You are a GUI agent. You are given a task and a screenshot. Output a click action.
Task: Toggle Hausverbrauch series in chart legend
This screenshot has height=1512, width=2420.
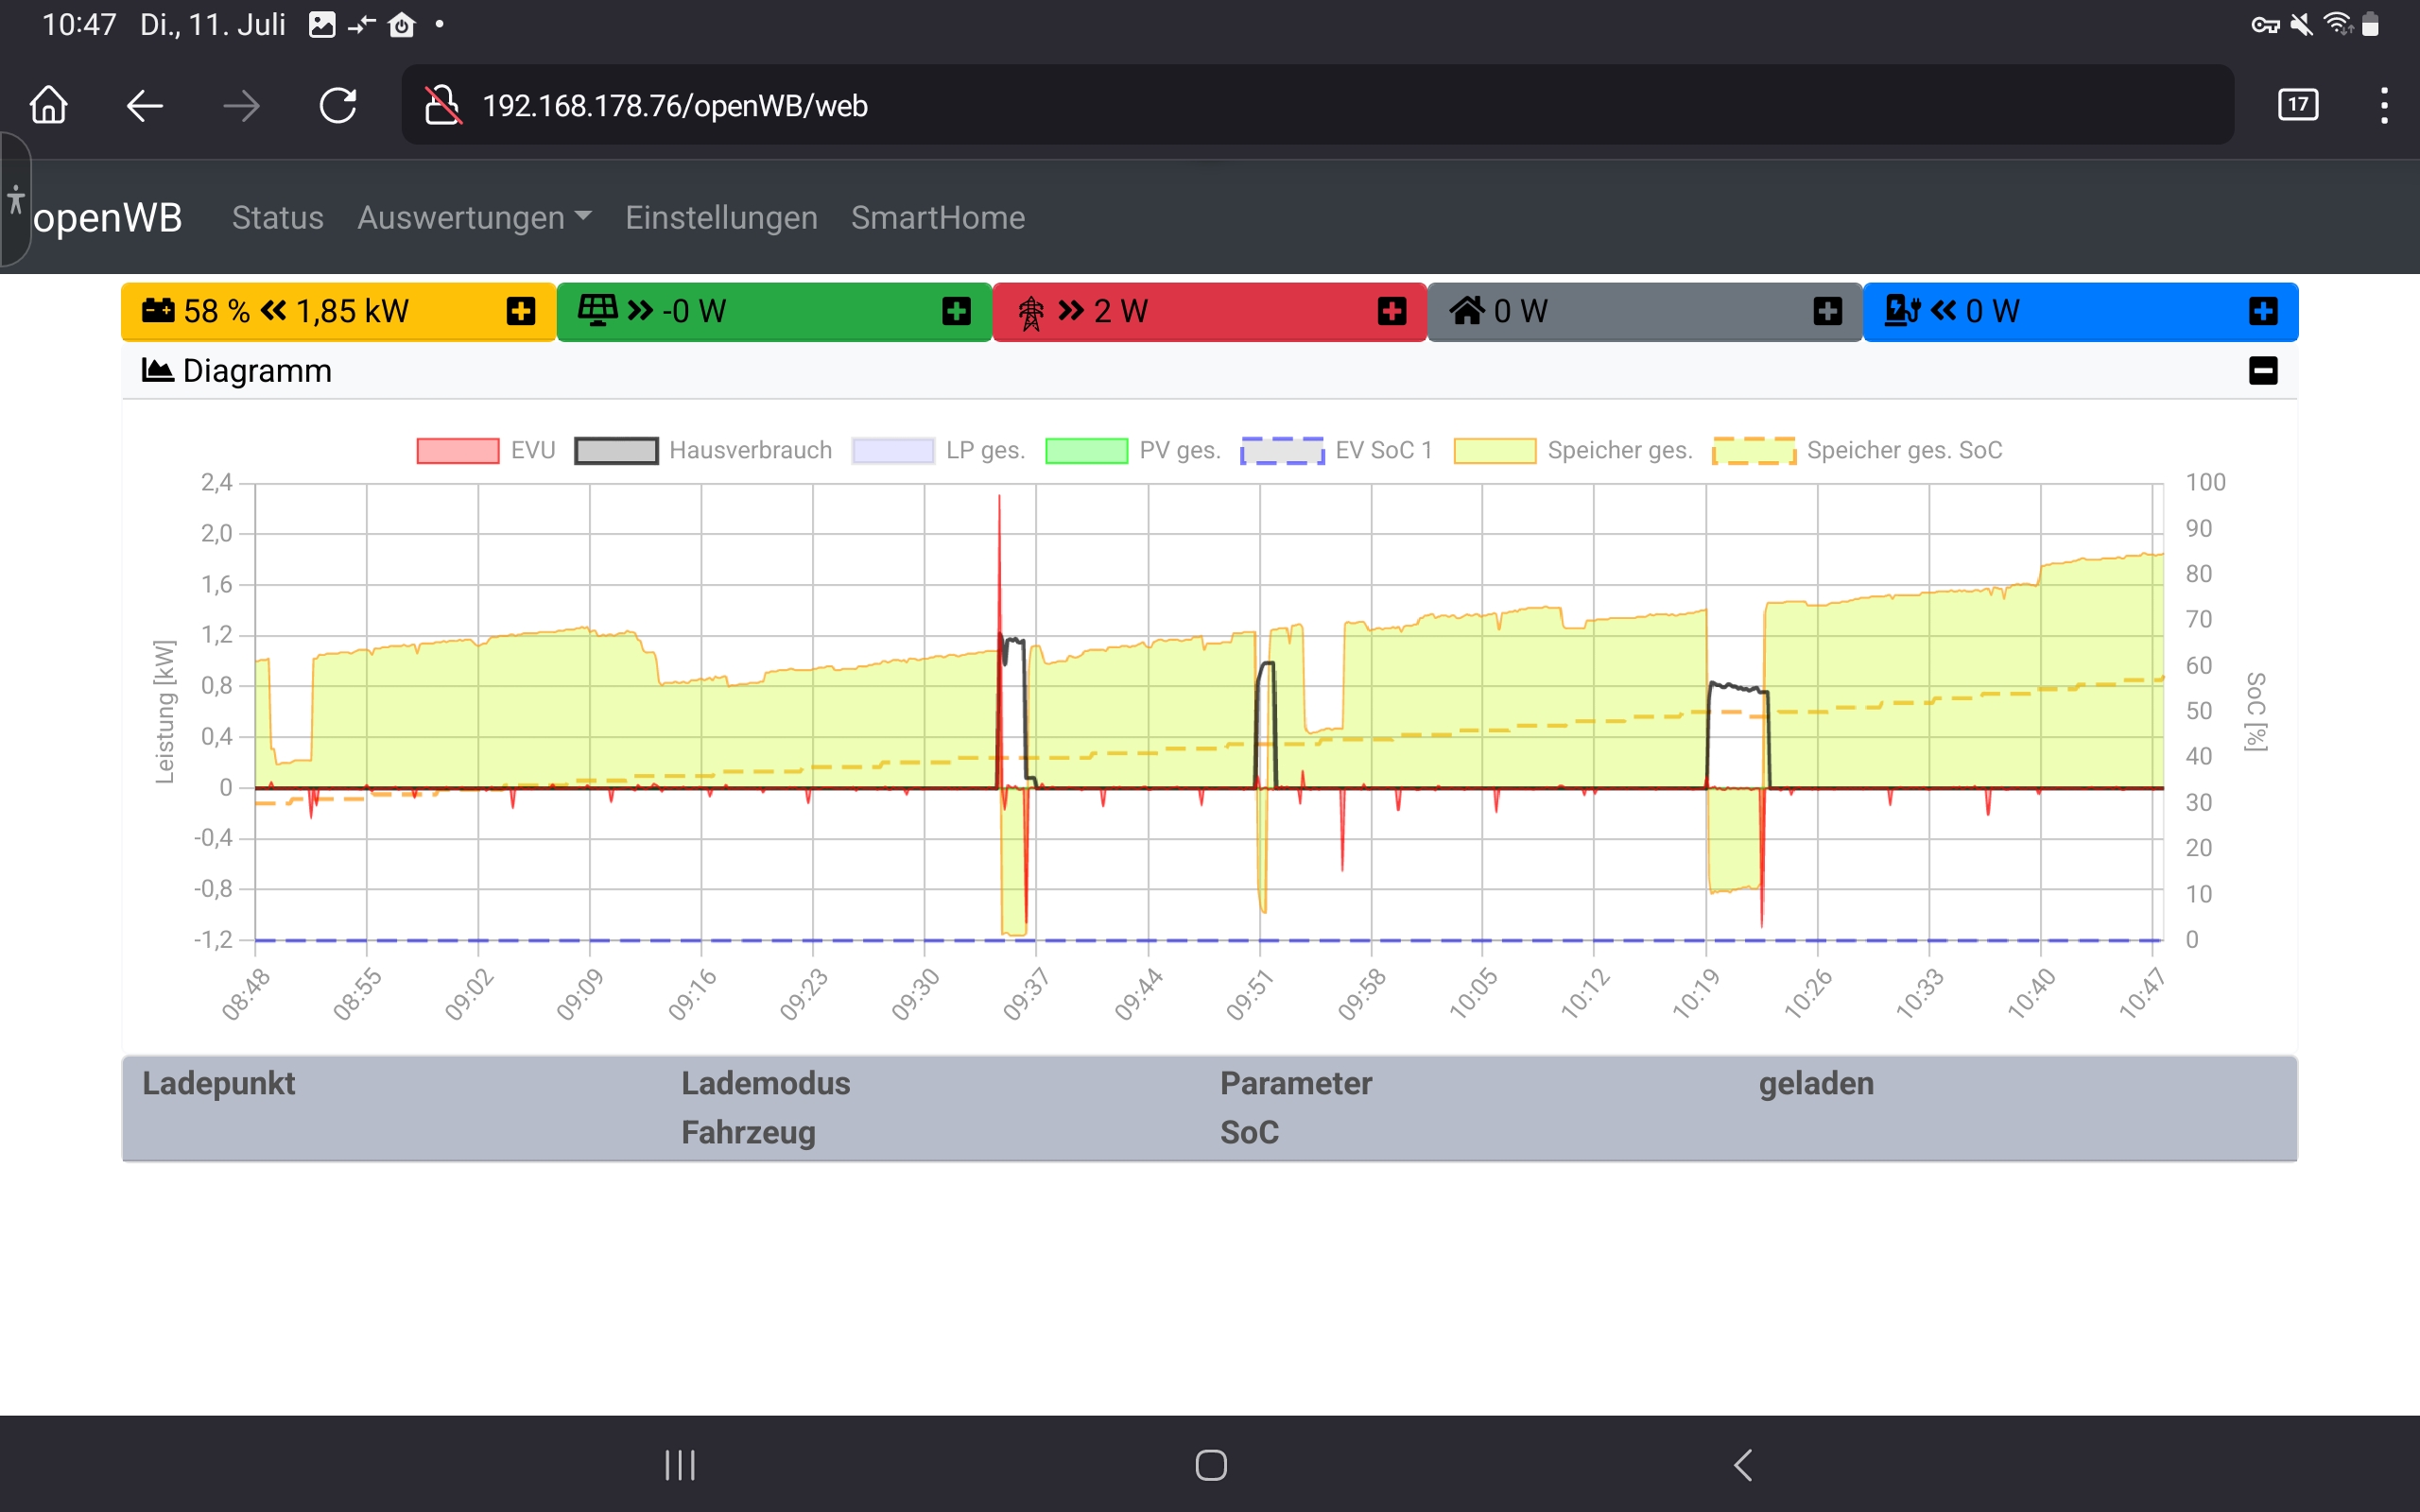tap(616, 451)
